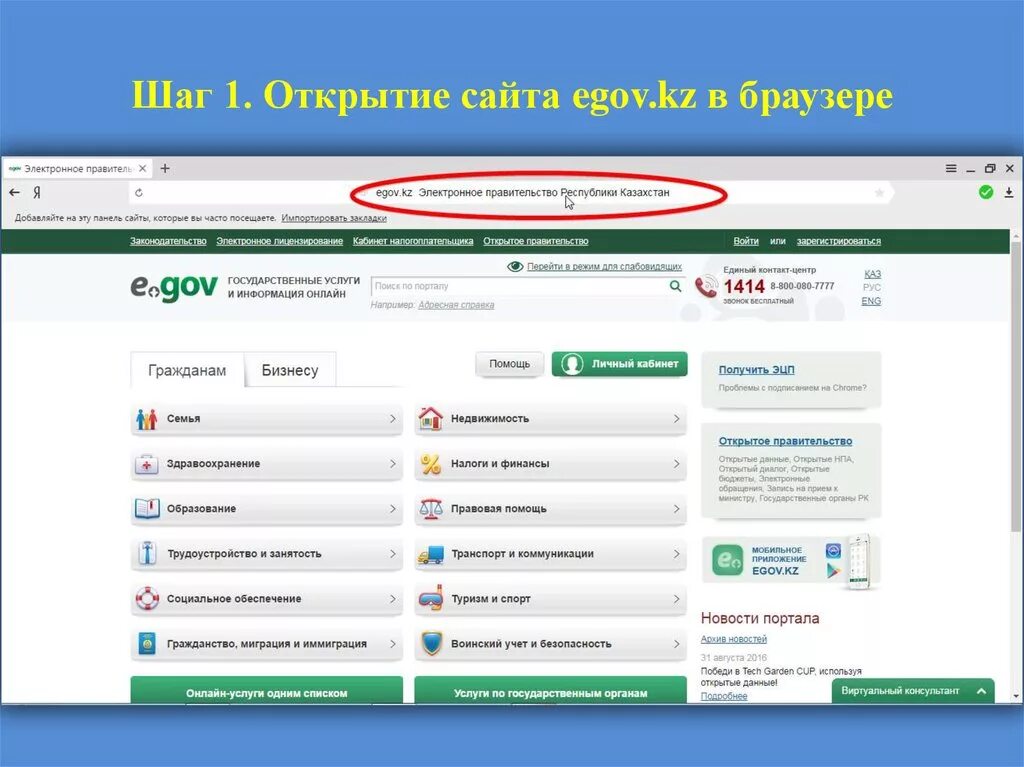Open Кабинет налогоплательщика menu link
Screen dimensions: 1024x767
pos(413,241)
